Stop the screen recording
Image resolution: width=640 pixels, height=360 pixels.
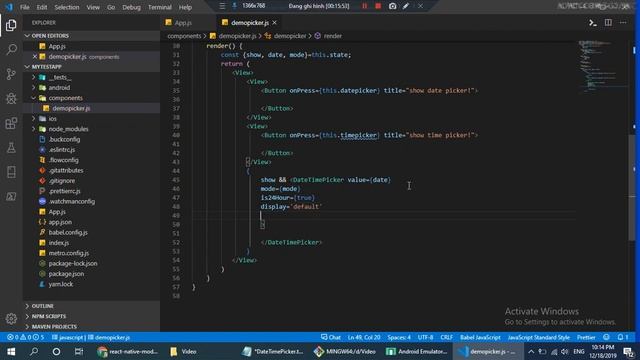pos(378,6)
